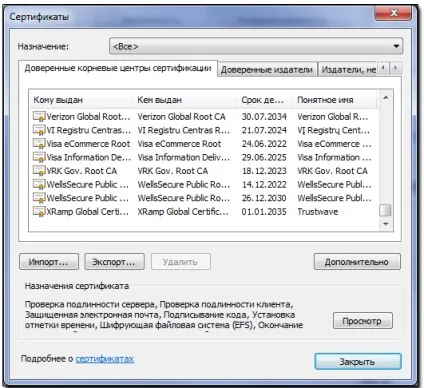Click the Экспорт… button

(x=114, y=262)
